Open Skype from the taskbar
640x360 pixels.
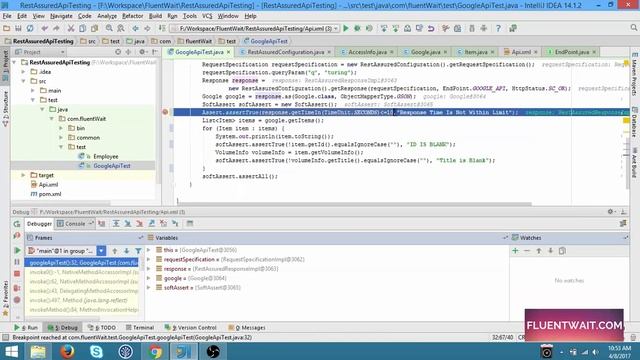click(96, 351)
